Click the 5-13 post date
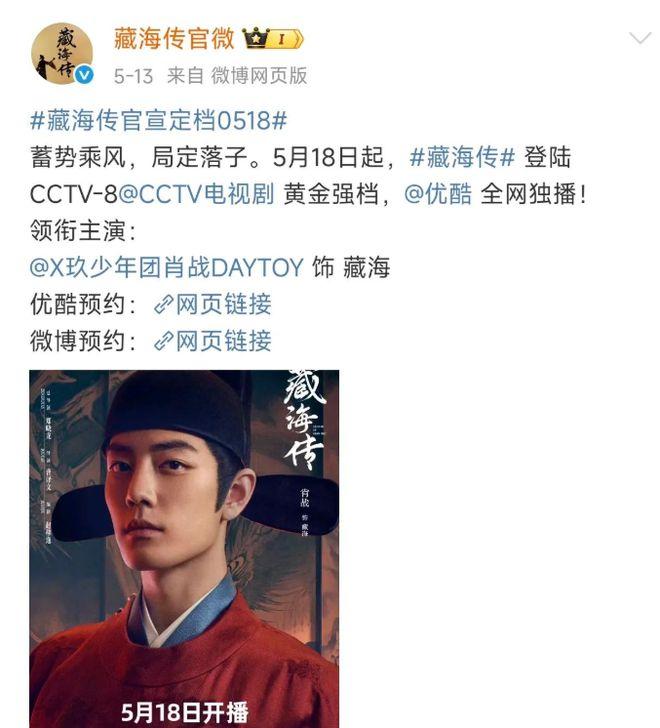The width and height of the screenshot is (660, 728). click(x=133, y=76)
